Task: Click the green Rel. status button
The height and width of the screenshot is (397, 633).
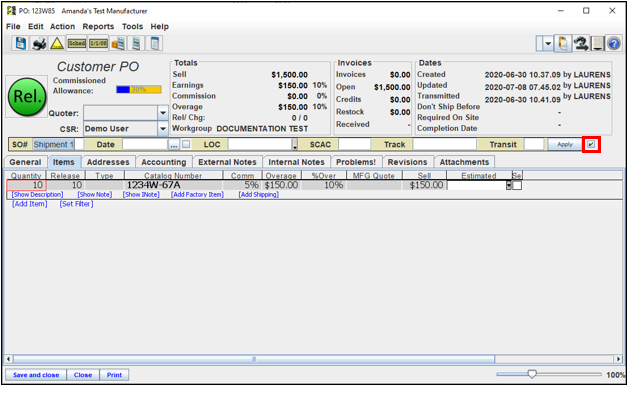Action: 27,97
